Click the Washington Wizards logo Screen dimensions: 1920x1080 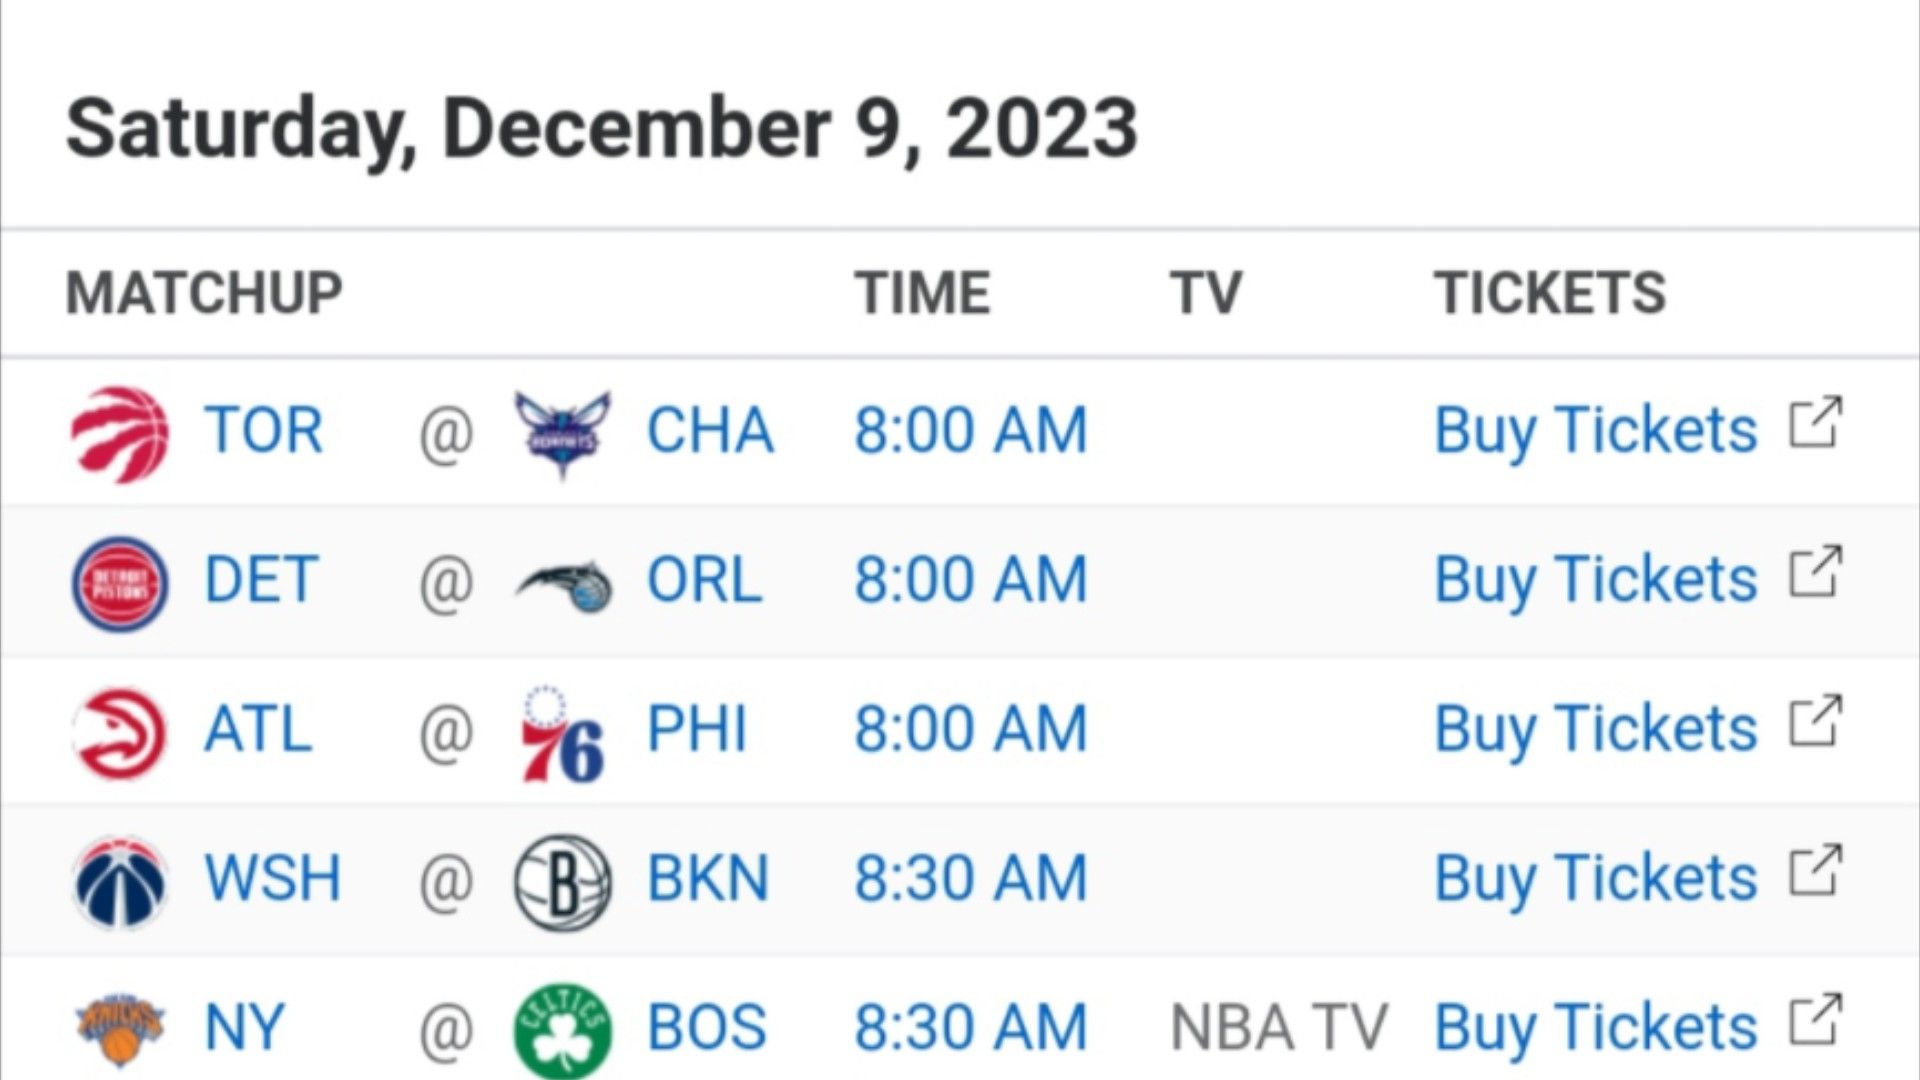pyautogui.click(x=120, y=882)
